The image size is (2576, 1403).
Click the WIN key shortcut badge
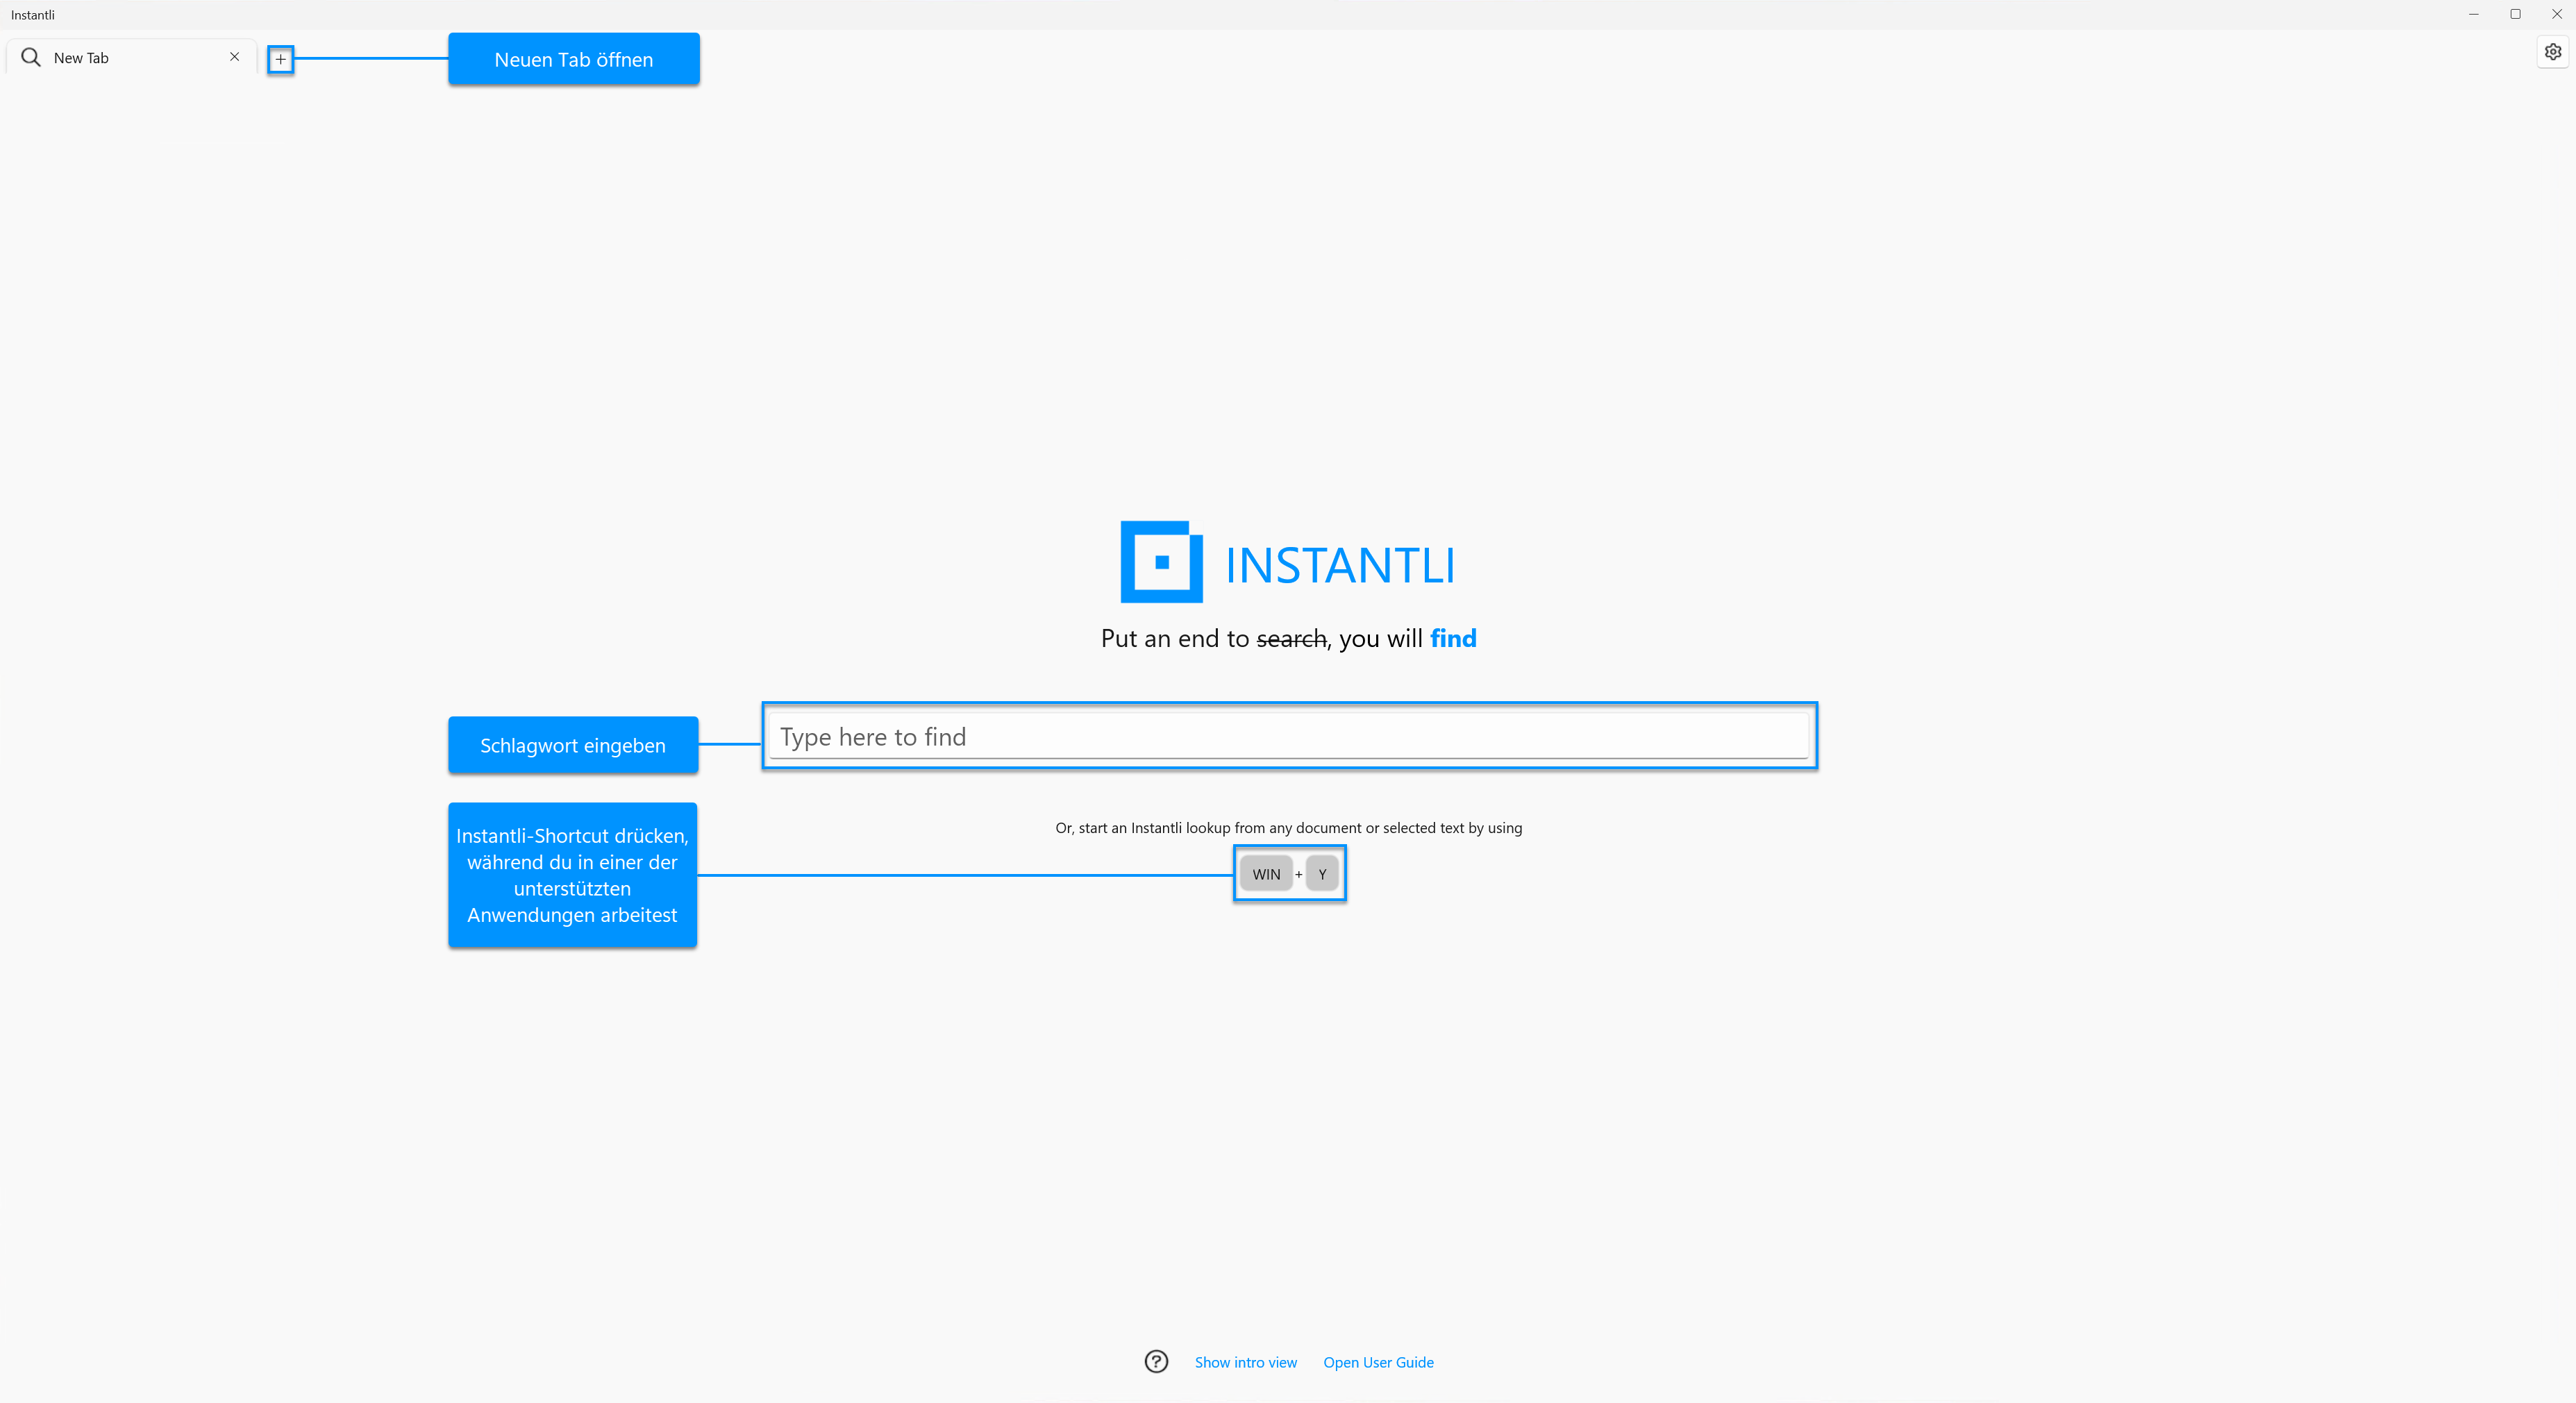tap(1266, 873)
